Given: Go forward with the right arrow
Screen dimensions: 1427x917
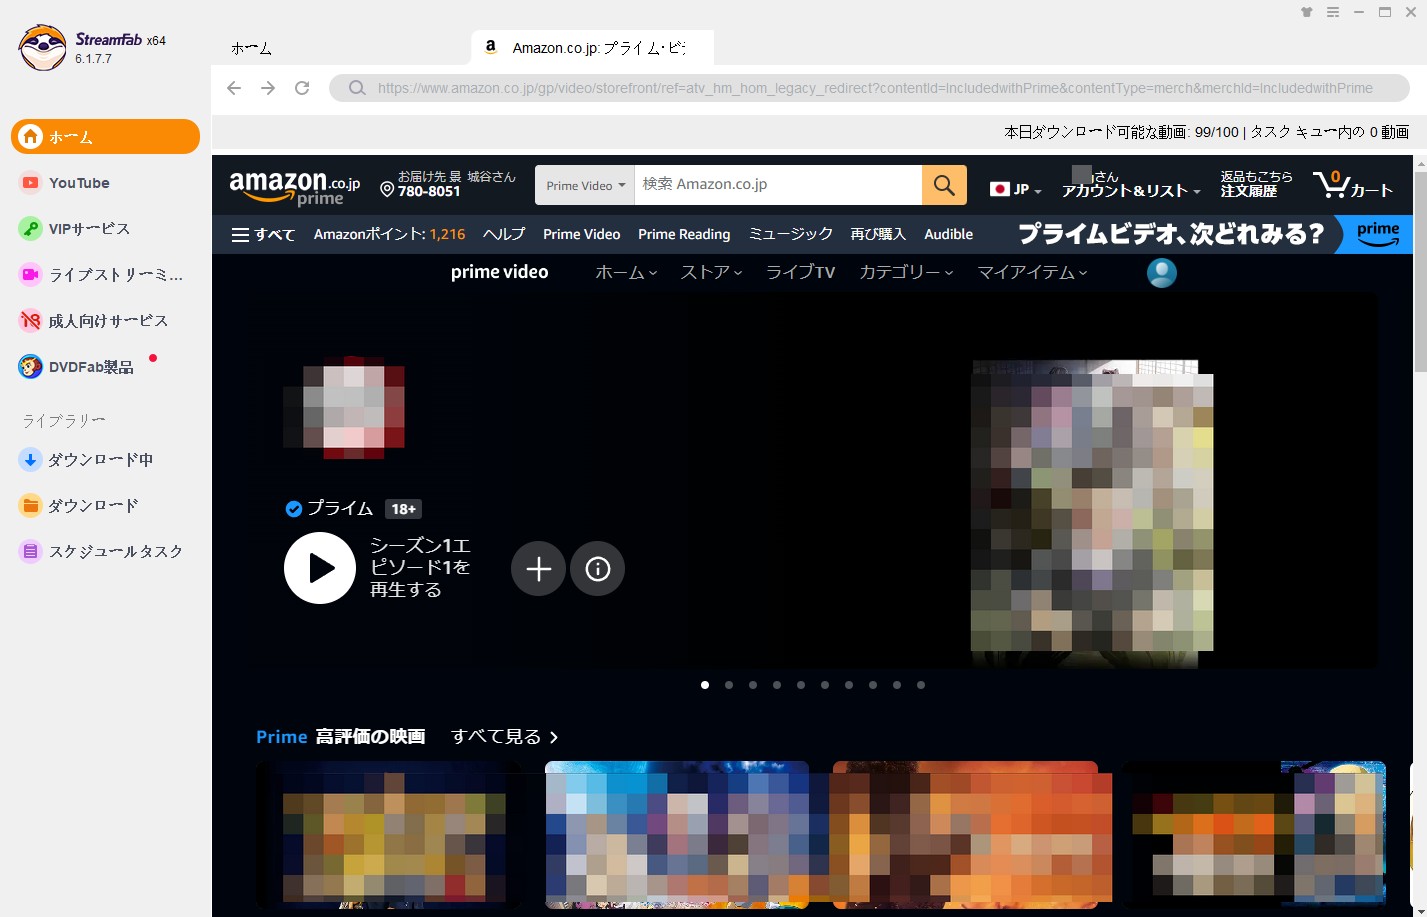Looking at the screenshot, I should point(268,88).
